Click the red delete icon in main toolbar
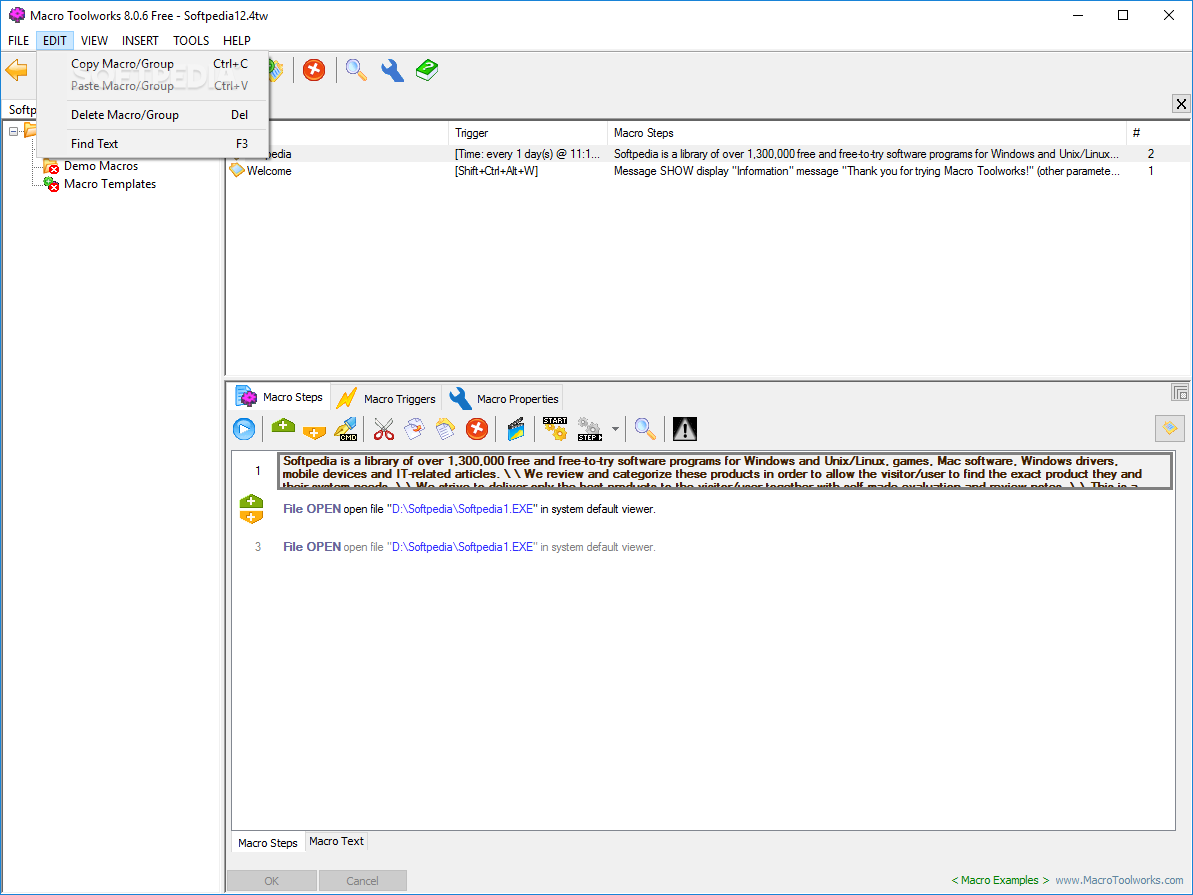 click(x=313, y=70)
